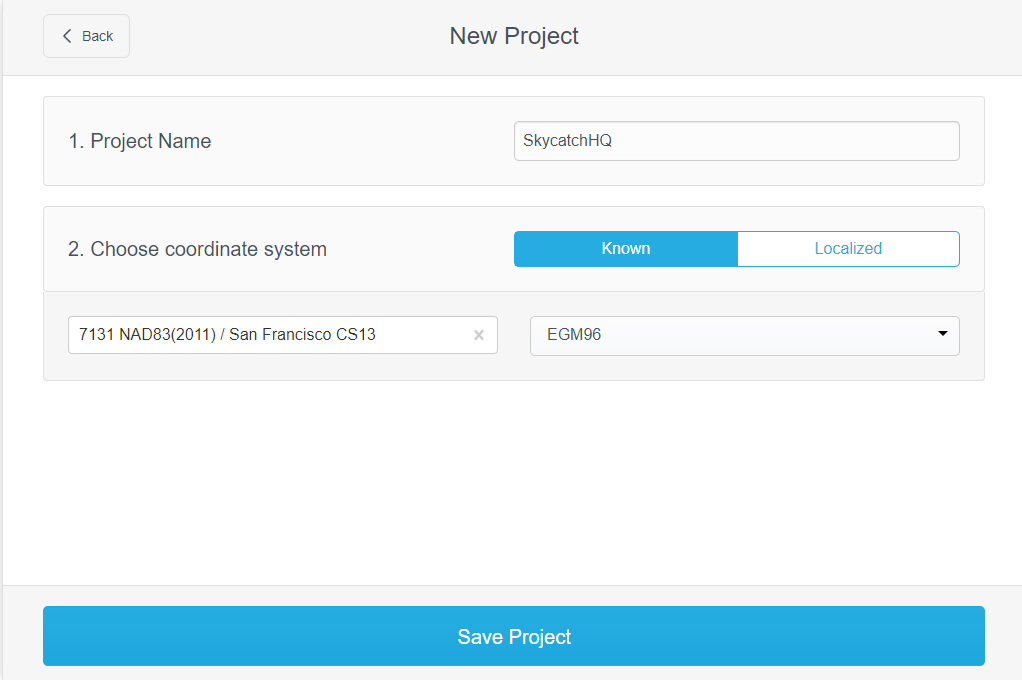1022x680 pixels.
Task: Go back using the Back button
Action: (x=85, y=35)
